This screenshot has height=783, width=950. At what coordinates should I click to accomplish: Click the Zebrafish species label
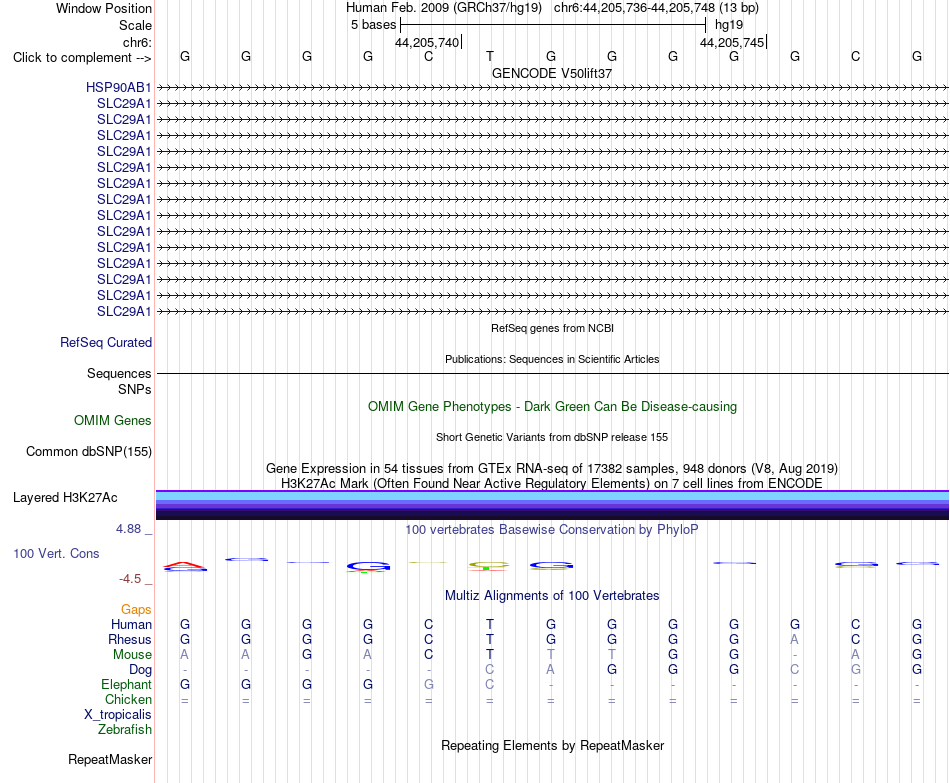click(x=125, y=730)
